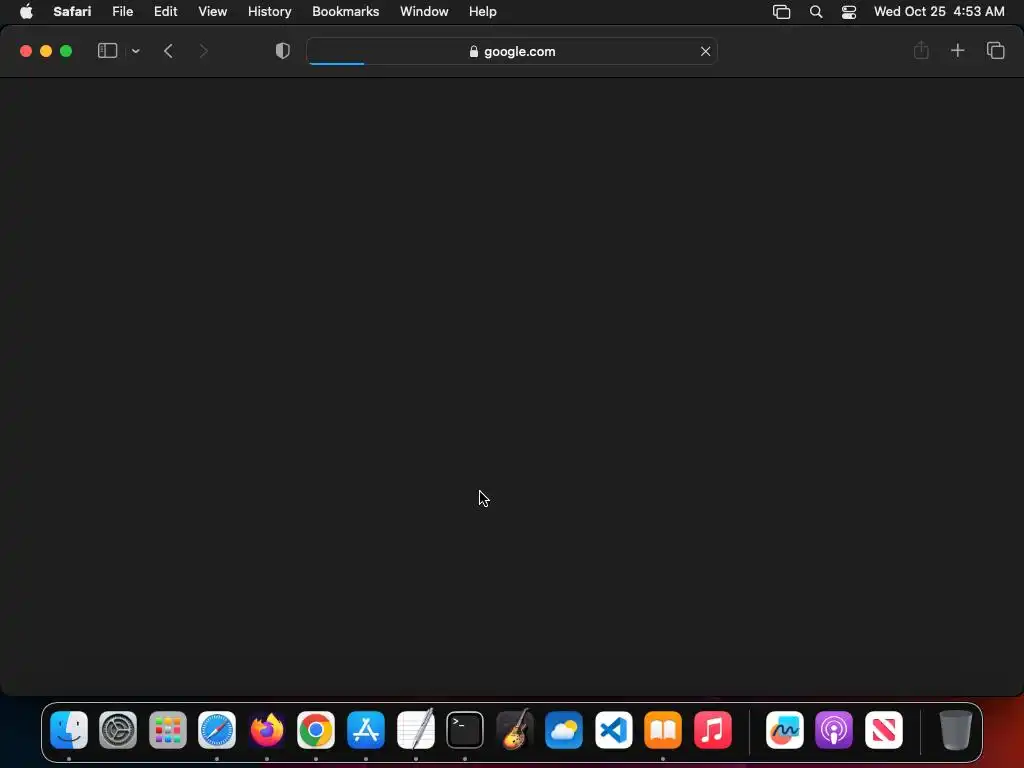1024x768 pixels.
Task: Close the Safari window red button
Action: click(x=26, y=51)
